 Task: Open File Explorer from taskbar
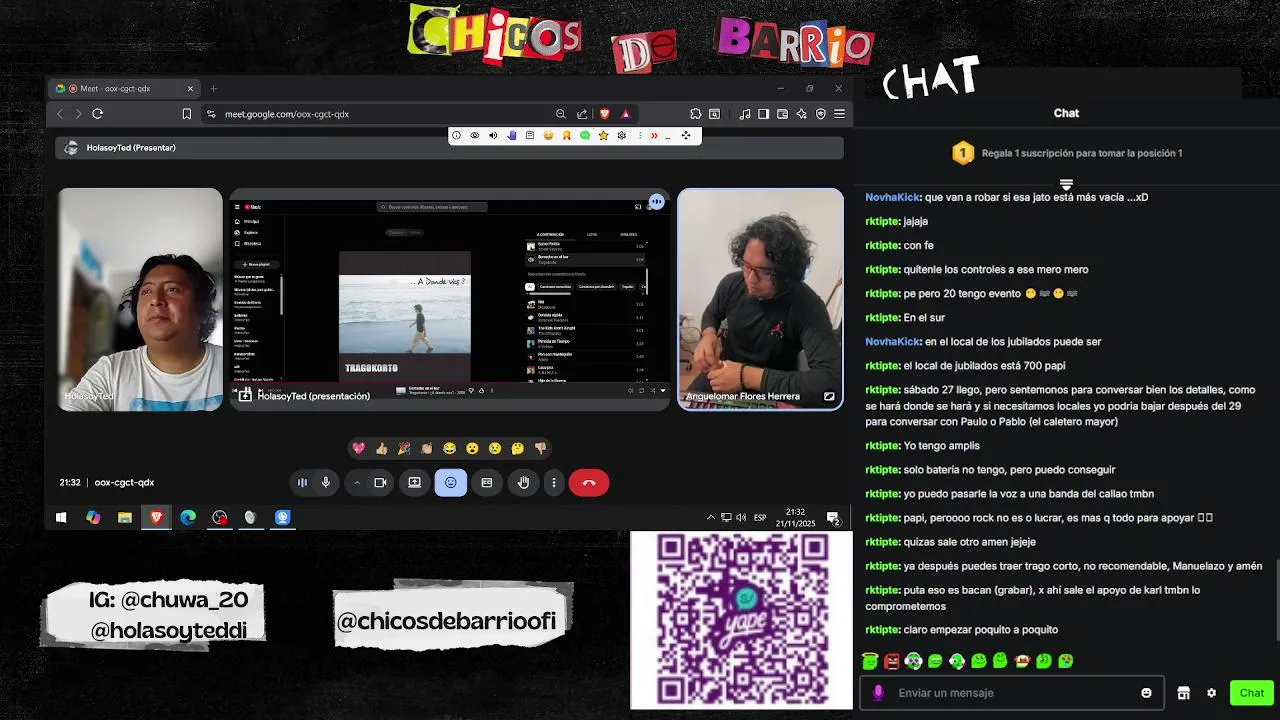click(x=124, y=517)
